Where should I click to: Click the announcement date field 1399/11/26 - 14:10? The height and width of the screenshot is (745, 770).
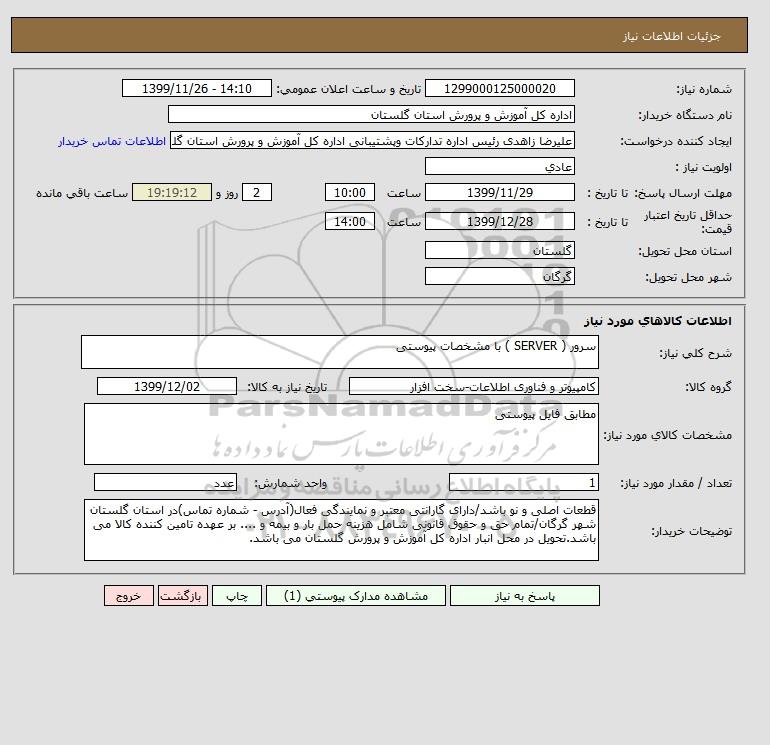point(196,88)
